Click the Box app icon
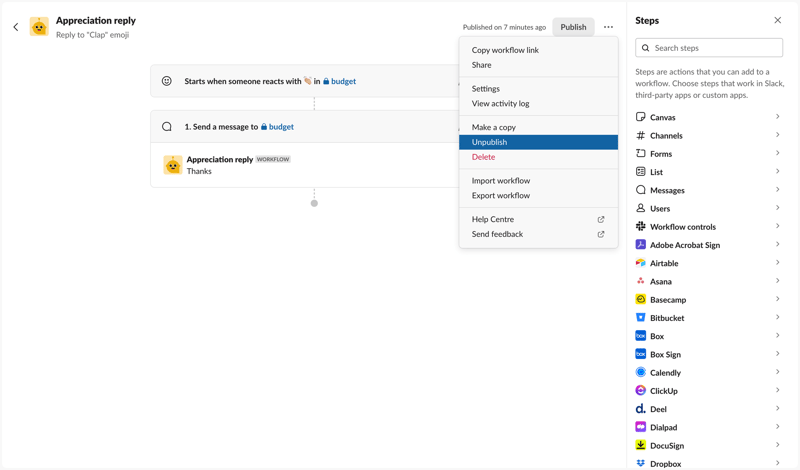 [x=640, y=336]
